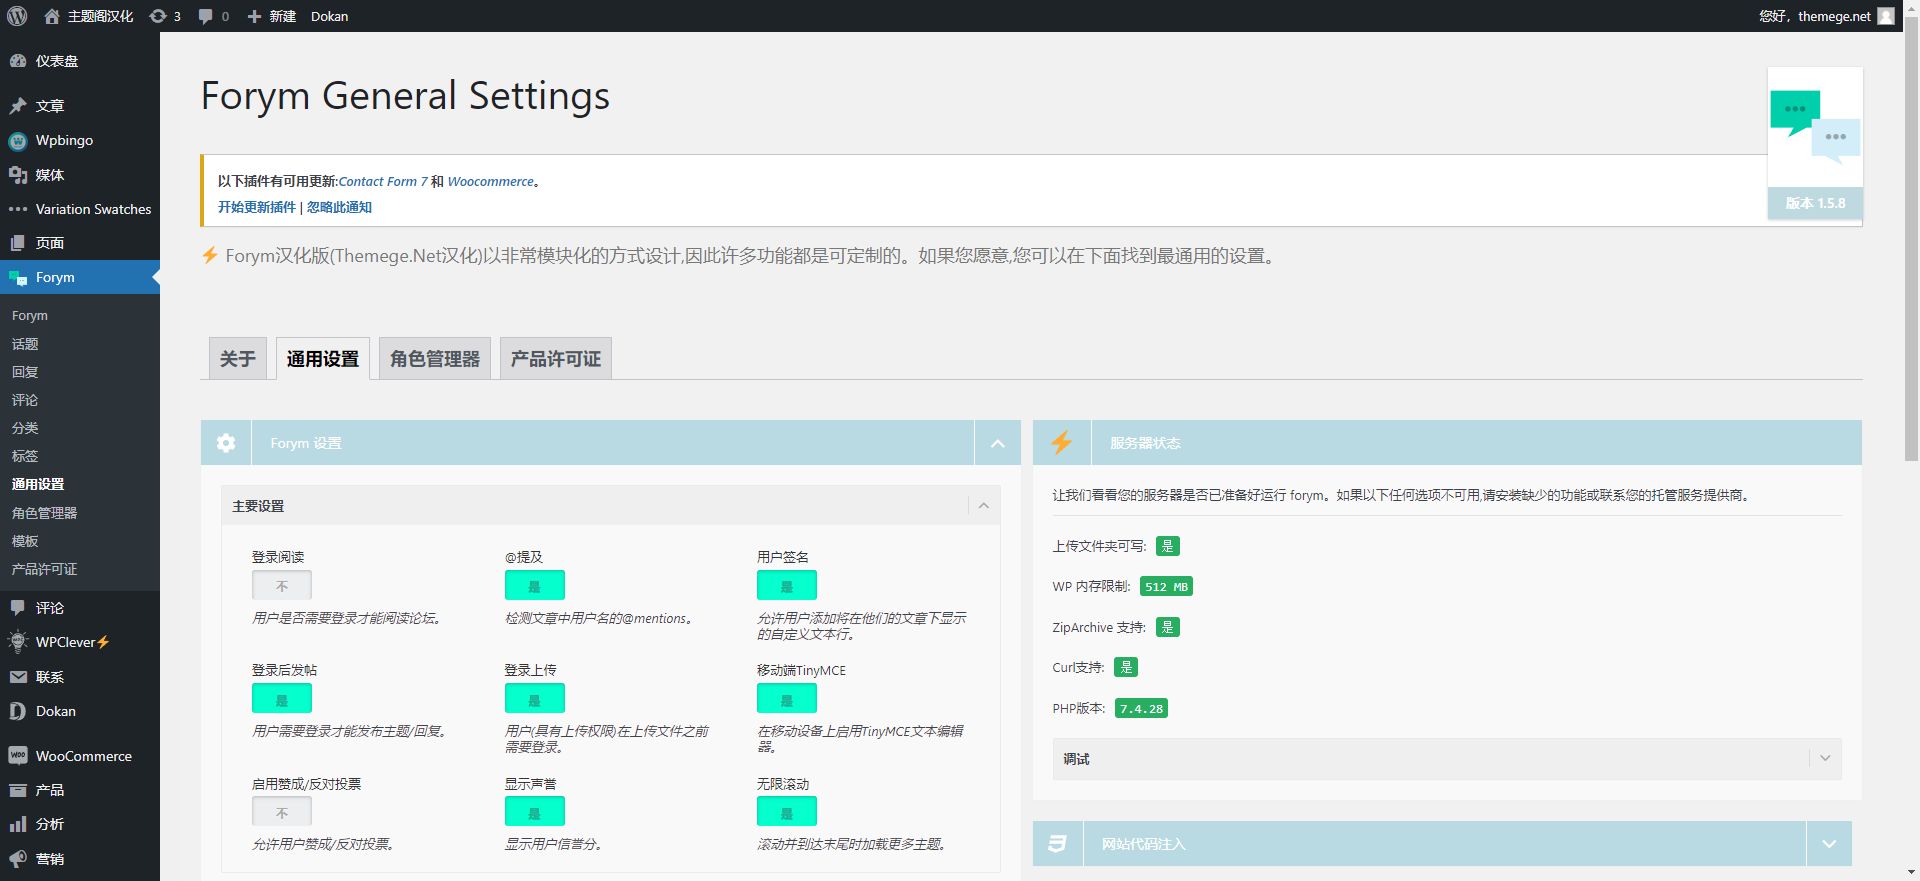Switch to the 角色管理器 tab
1920x881 pixels.
point(435,359)
